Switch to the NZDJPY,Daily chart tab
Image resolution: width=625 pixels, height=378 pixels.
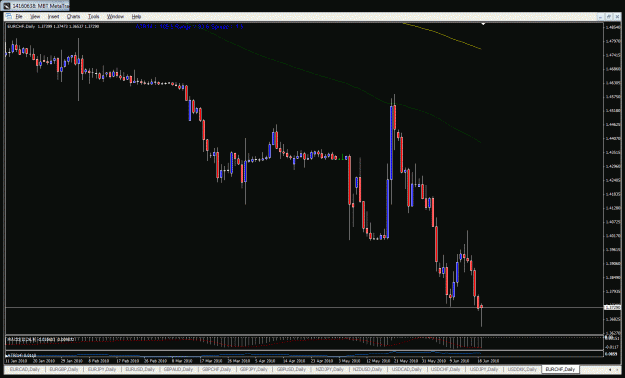(330, 369)
